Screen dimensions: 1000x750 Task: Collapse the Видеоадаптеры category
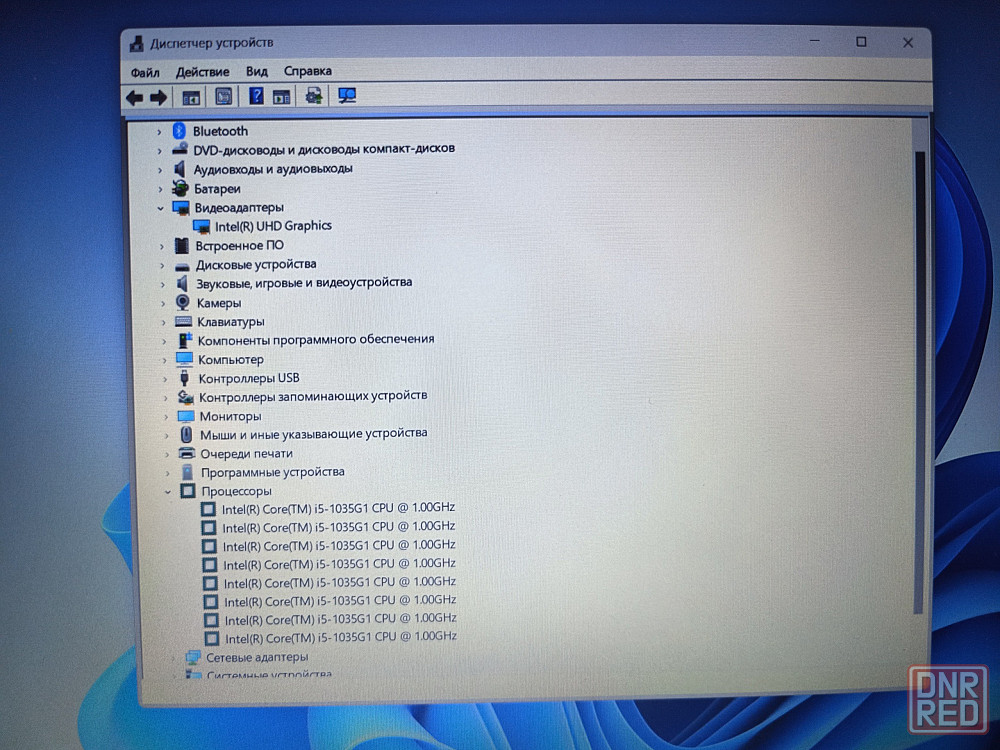tap(161, 209)
